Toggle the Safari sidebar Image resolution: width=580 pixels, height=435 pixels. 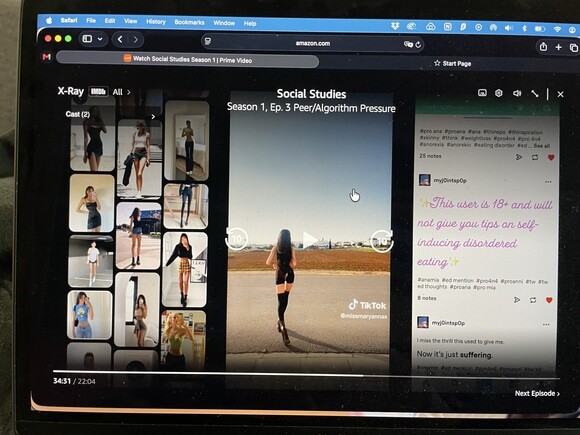tap(87, 38)
